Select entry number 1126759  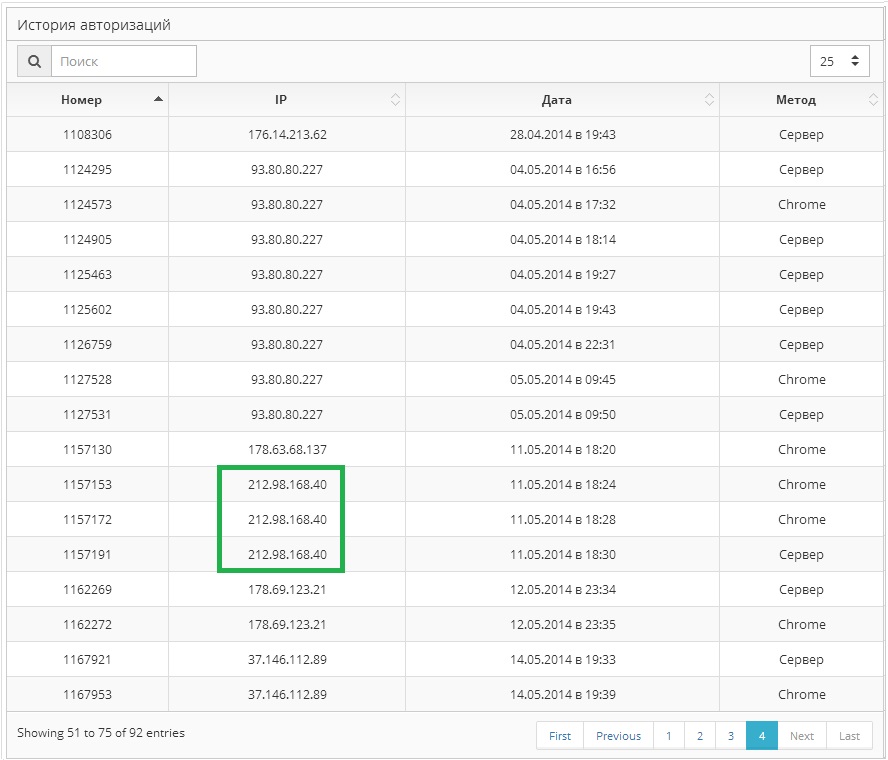[x=87, y=345]
